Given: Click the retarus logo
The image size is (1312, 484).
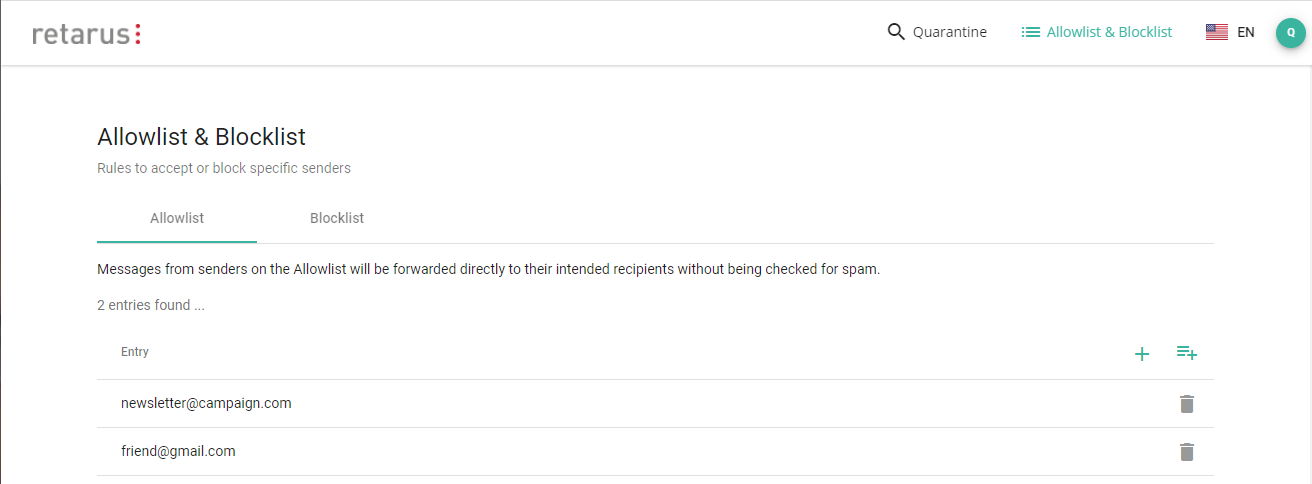Looking at the screenshot, I should (86, 34).
